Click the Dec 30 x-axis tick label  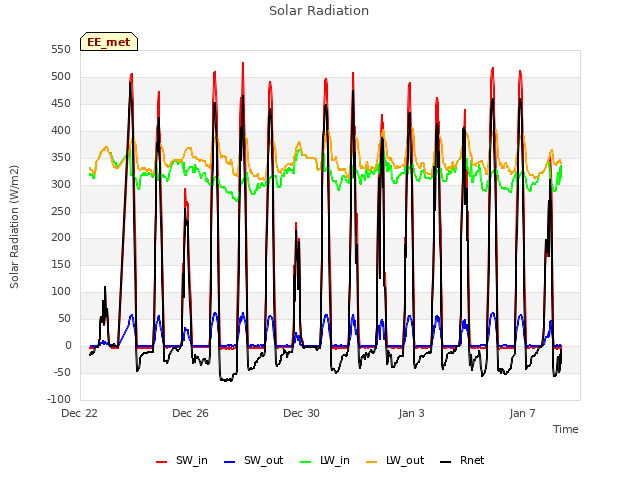[302, 413]
